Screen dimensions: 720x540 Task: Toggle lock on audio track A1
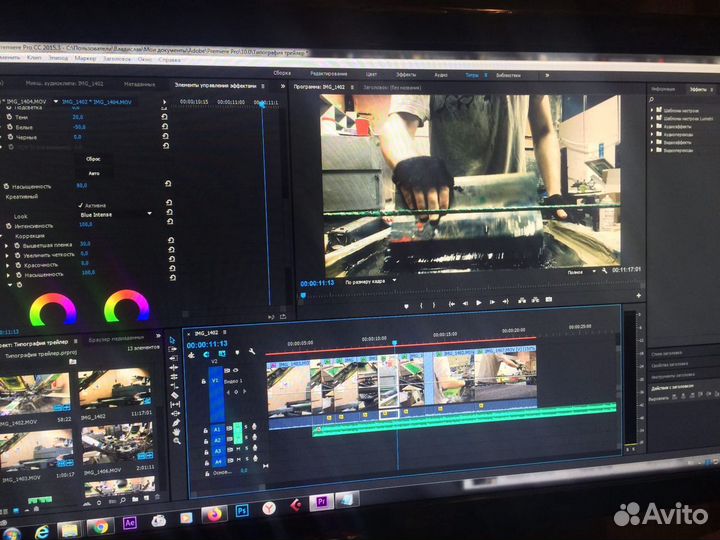pyautogui.click(x=204, y=428)
